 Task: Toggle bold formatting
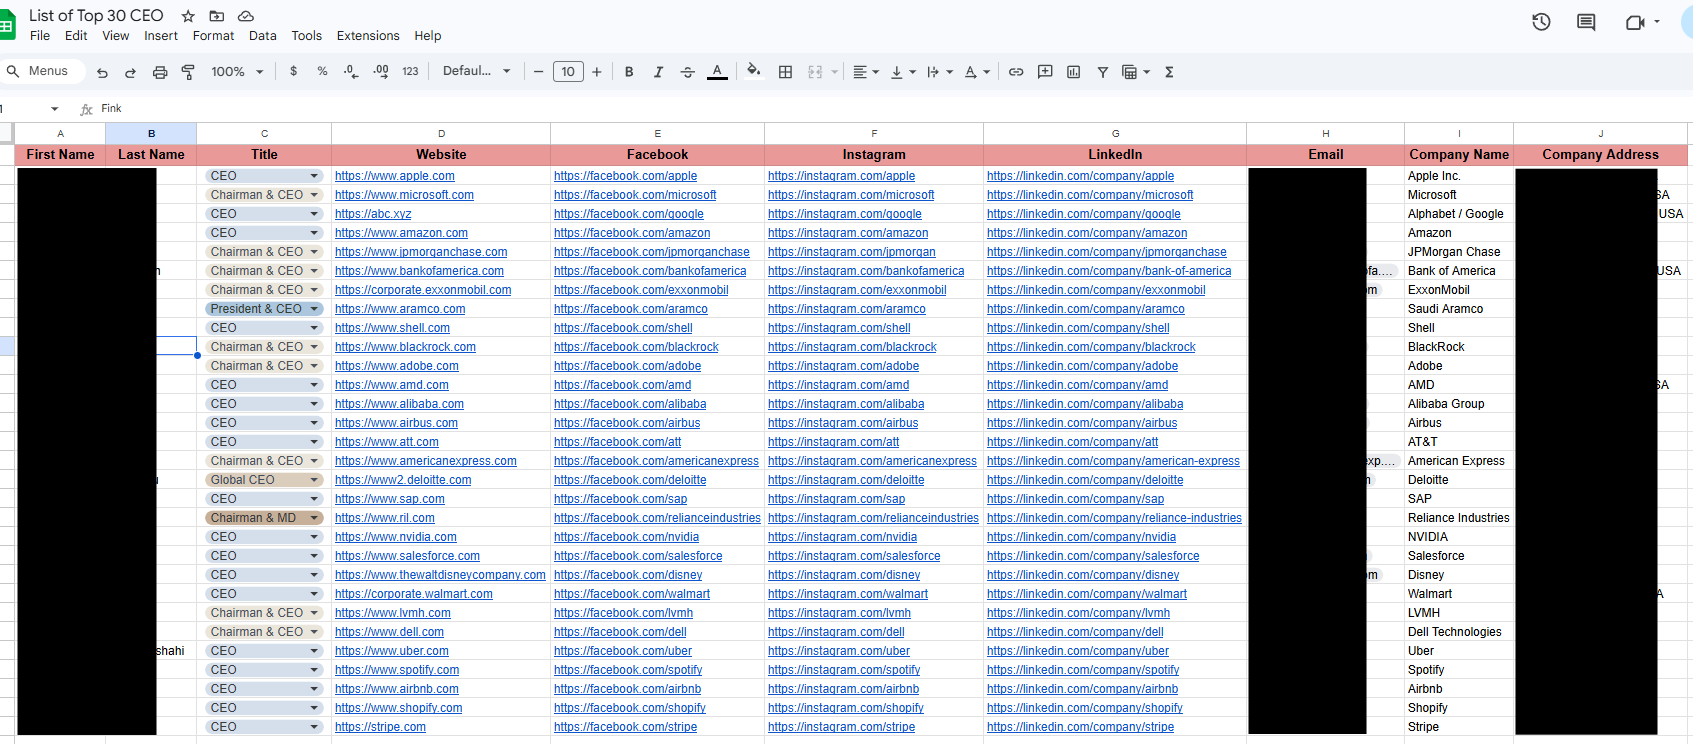coord(629,72)
